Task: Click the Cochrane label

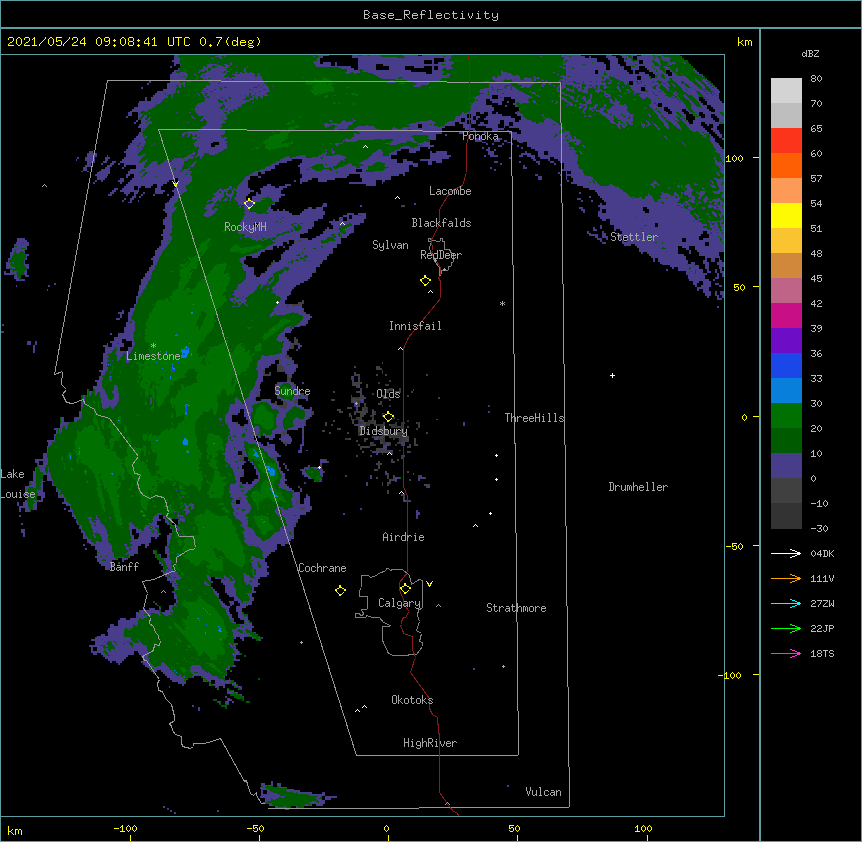Action: coord(322,568)
